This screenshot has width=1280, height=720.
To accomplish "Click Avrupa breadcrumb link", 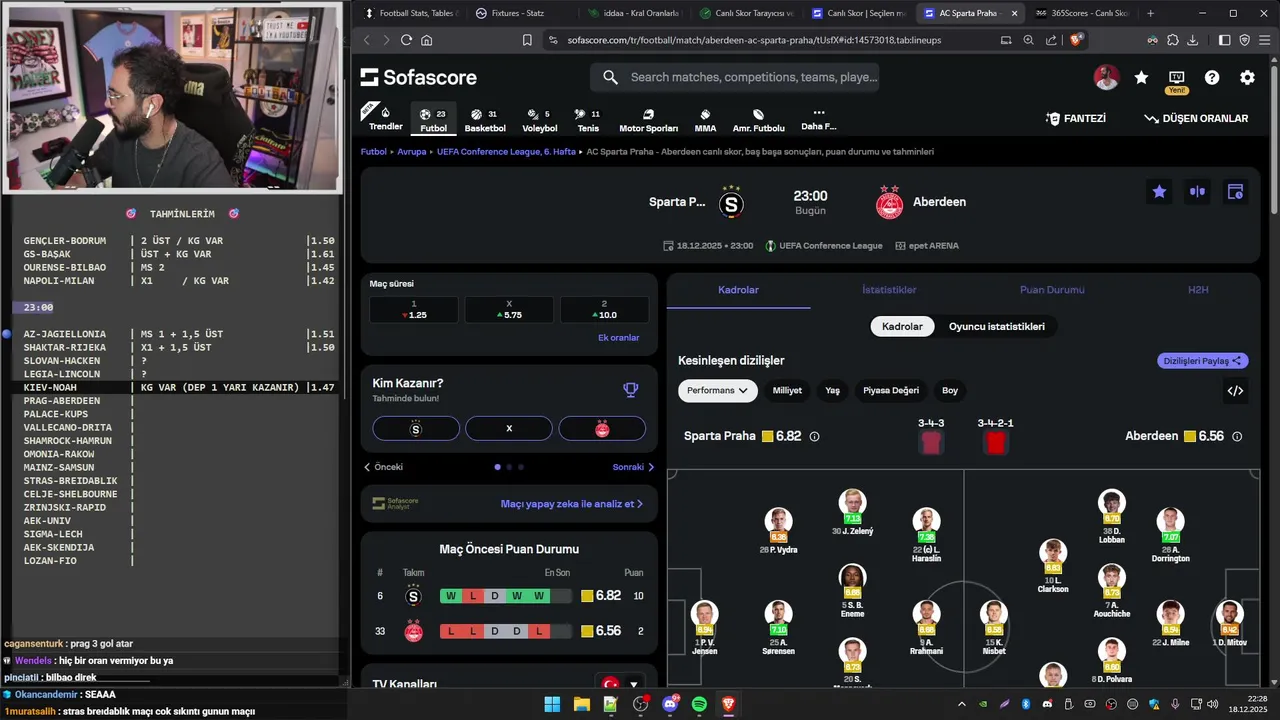I will [412, 152].
